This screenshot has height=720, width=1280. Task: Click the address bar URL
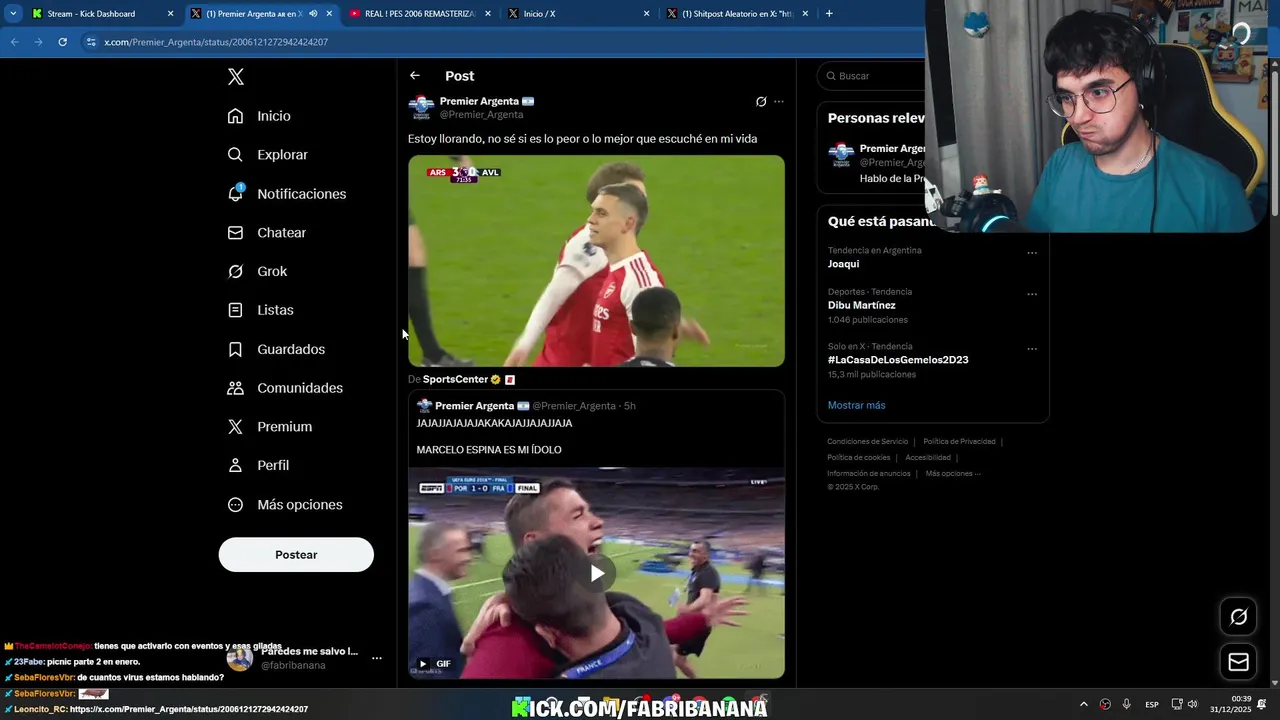(216, 42)
